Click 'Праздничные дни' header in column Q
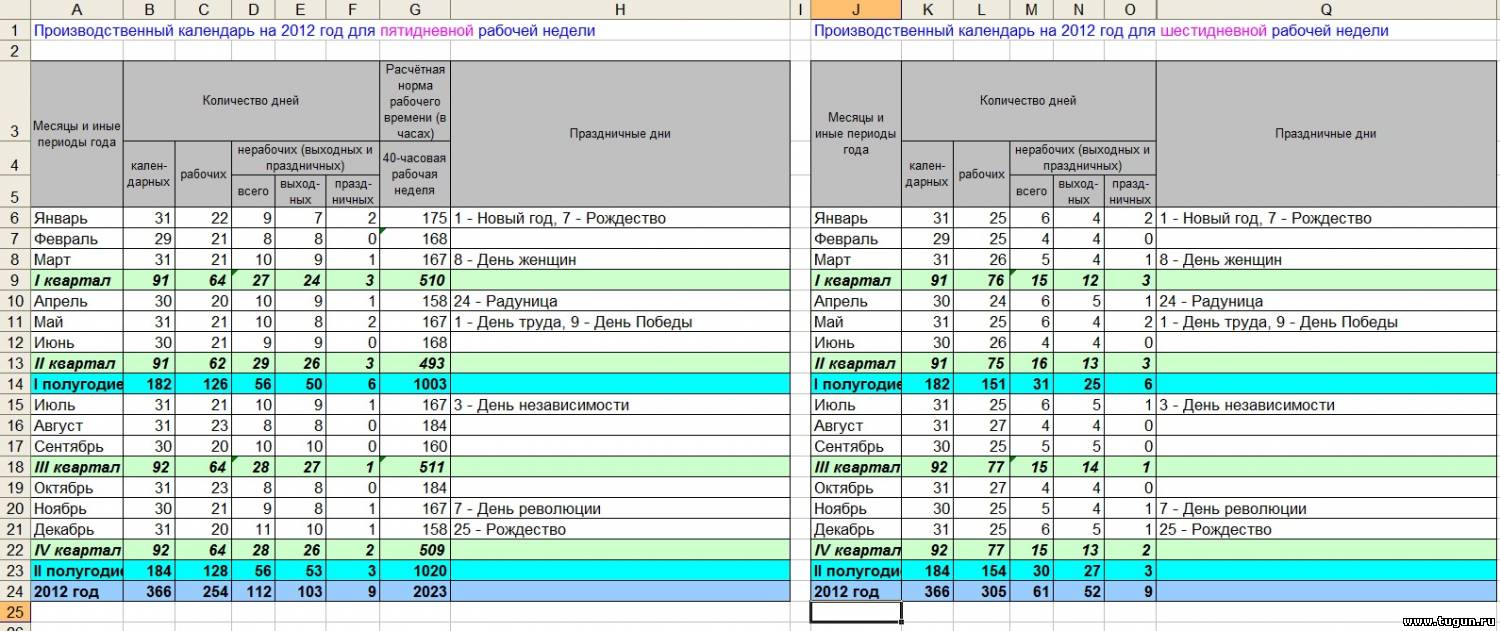 click(1327, 133)
